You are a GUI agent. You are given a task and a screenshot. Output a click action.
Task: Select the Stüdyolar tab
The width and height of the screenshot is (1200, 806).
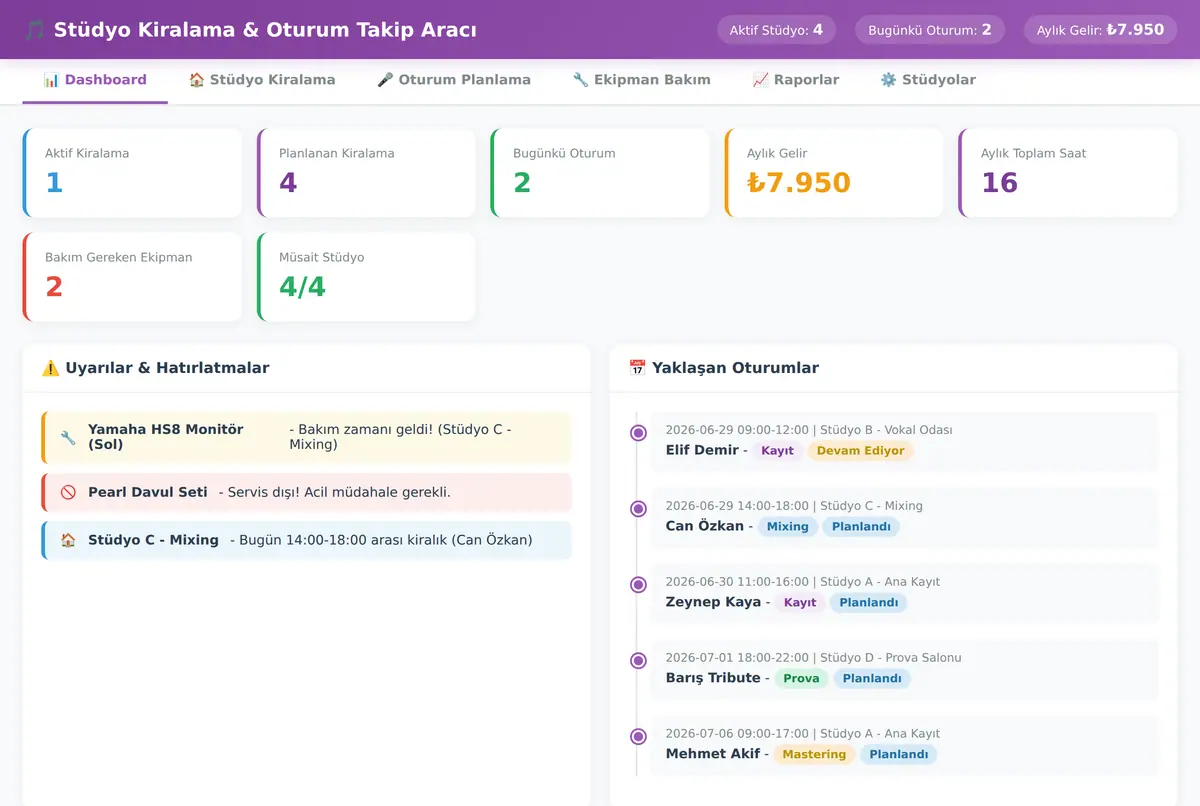click(928, 80)
